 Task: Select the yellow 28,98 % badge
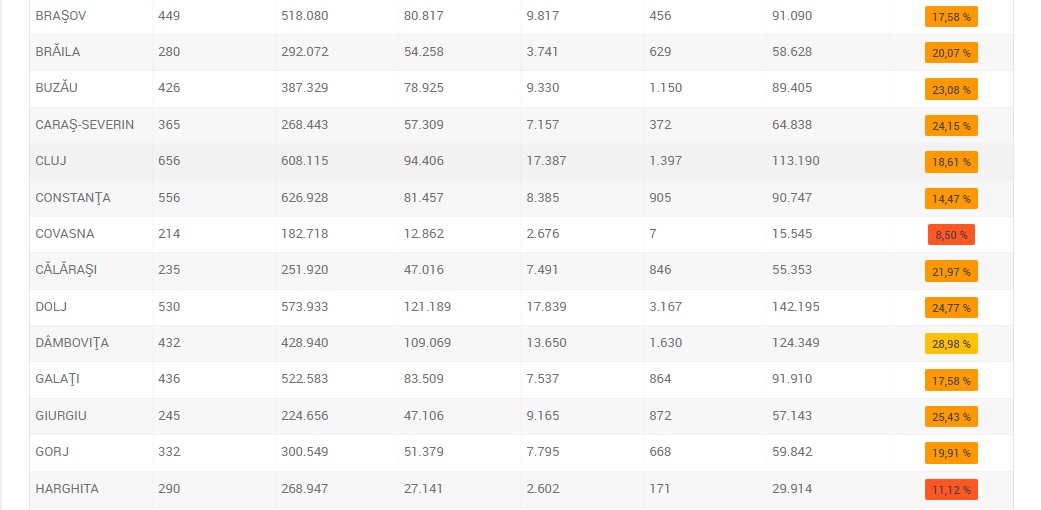(x=951, y=344)
